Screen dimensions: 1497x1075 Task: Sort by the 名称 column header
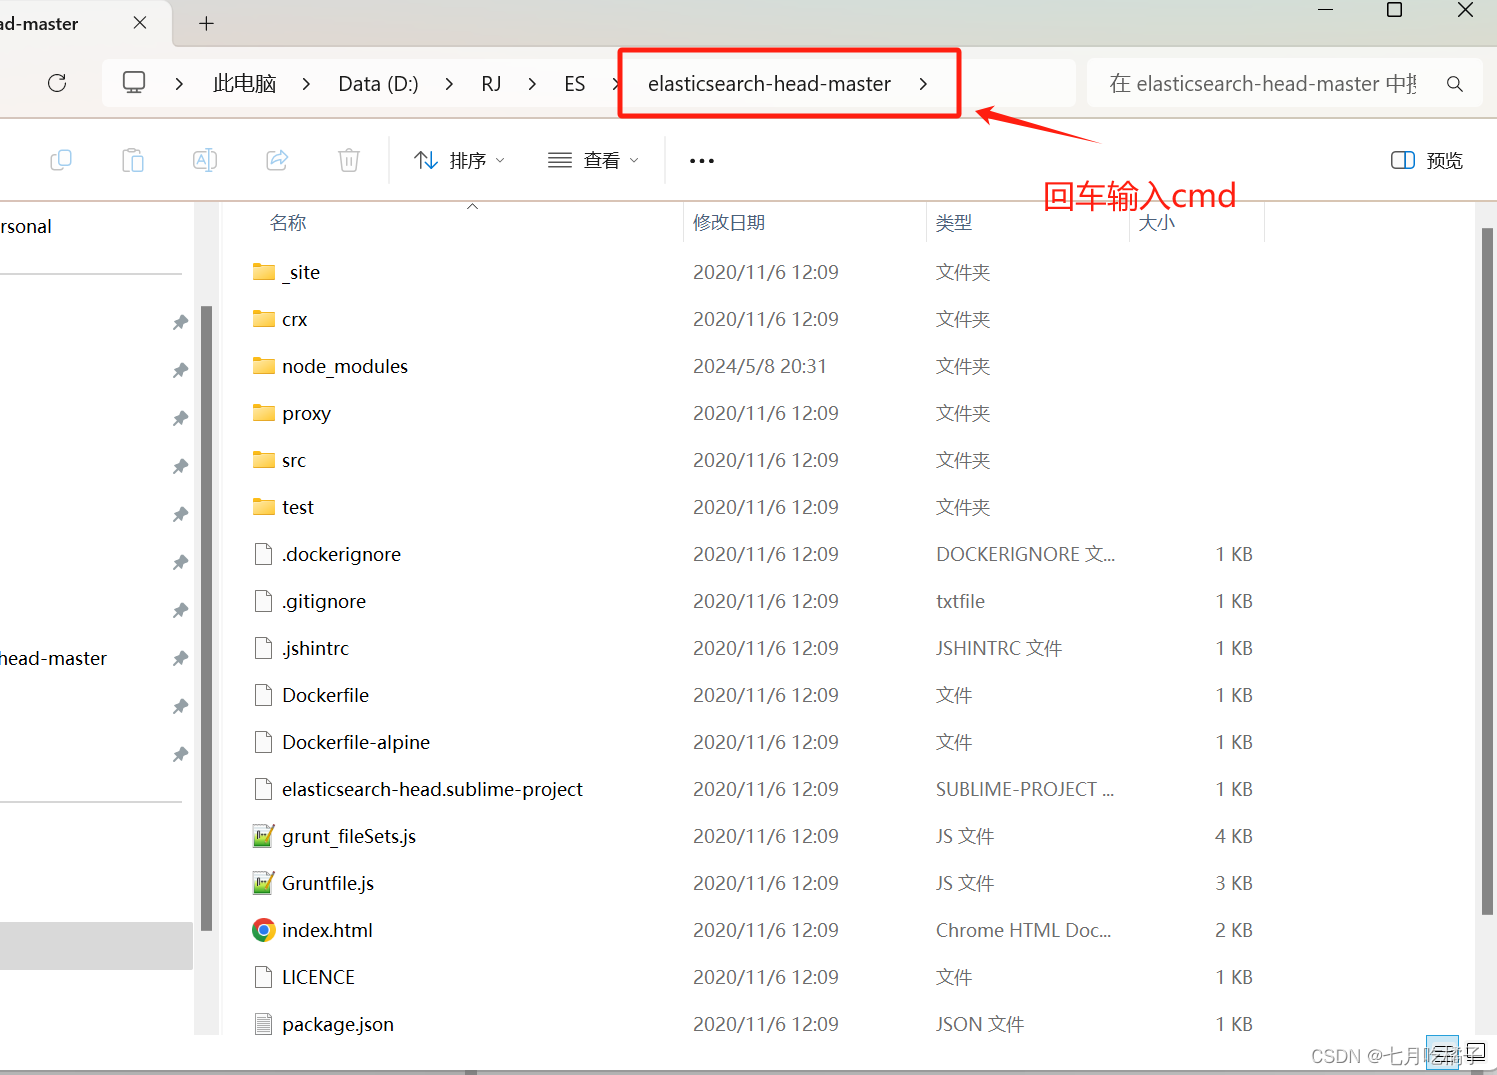coord(288,222)
